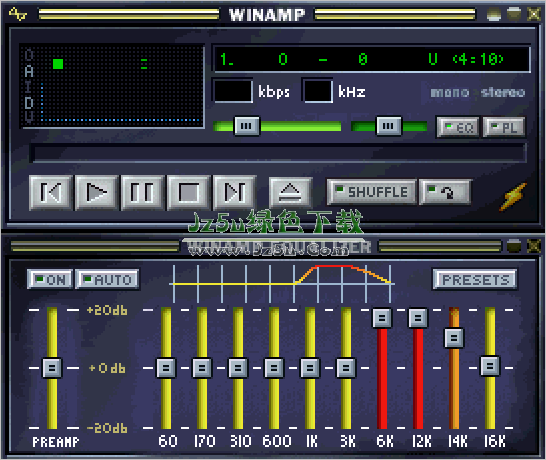Toggle the PL playlist button
Screen dimensions: 546x460
tap(505, 127)
